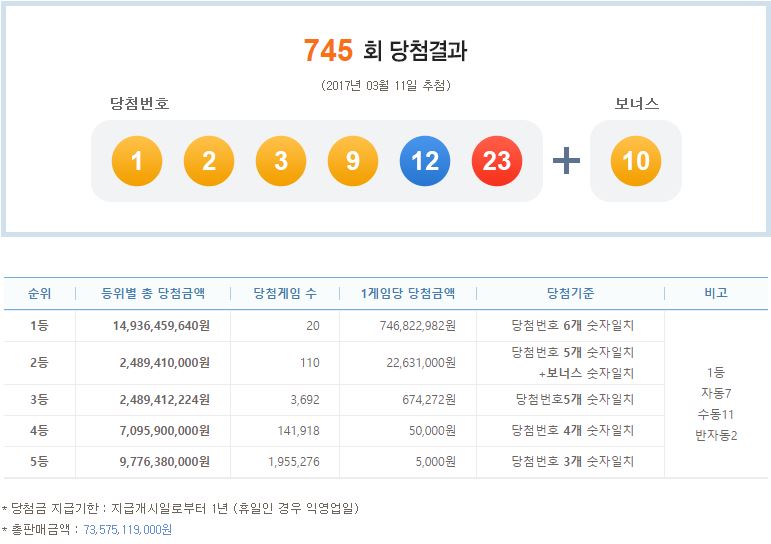Click the 1등 total prize amount cell
Screen dimensions: 771x544
[156, 325]
